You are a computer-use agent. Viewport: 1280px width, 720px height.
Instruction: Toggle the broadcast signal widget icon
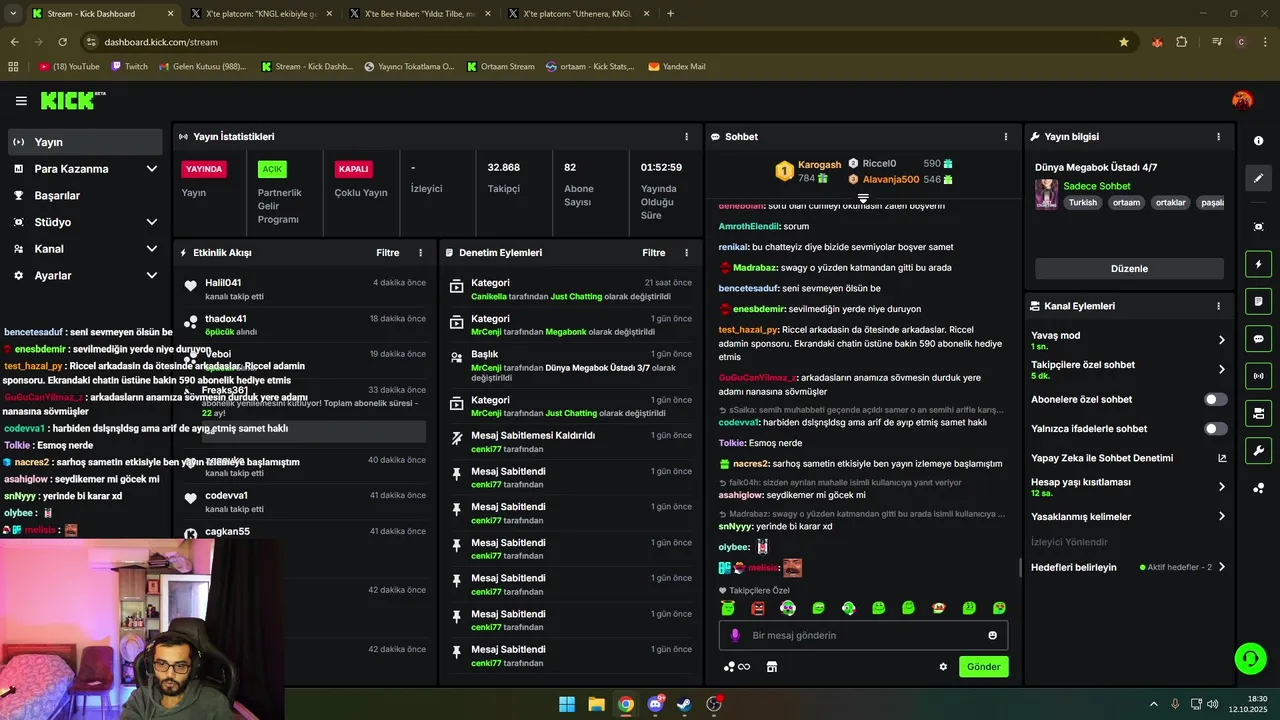tap(1258, 376)
